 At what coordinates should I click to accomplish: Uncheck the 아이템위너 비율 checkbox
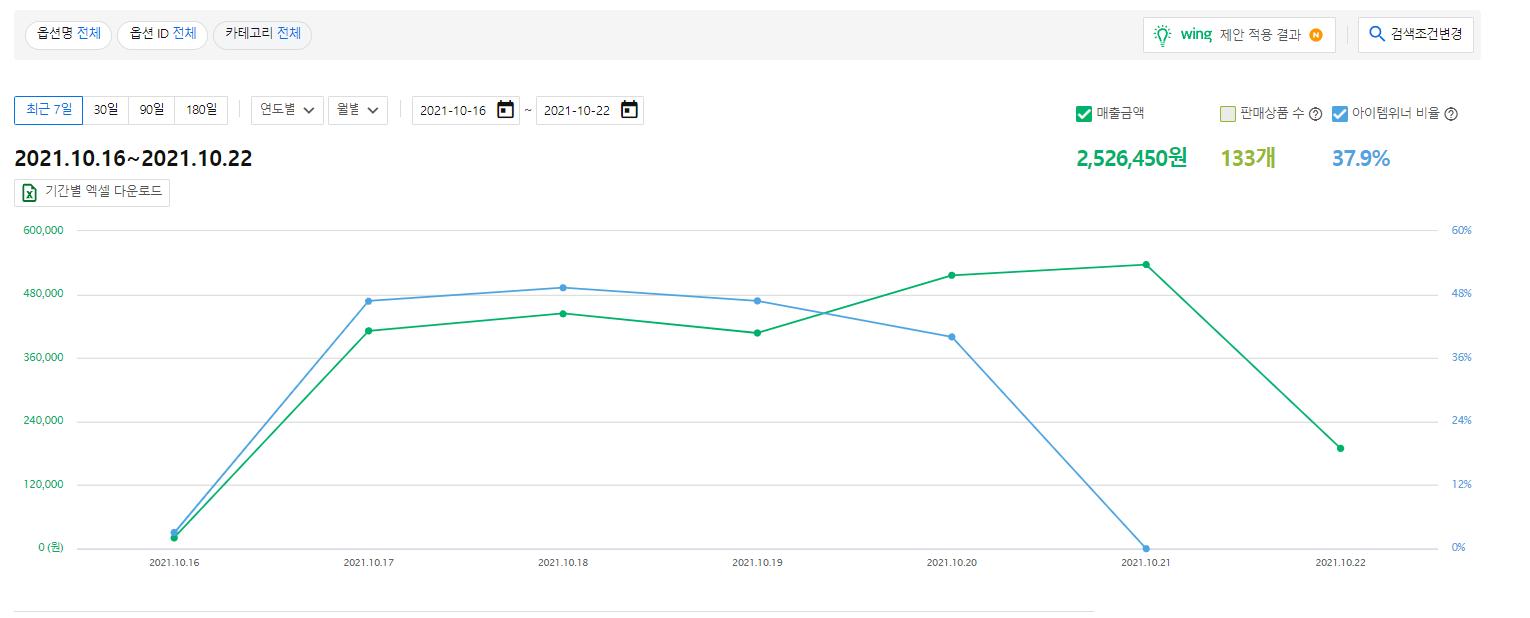[x=1340, y=114]
